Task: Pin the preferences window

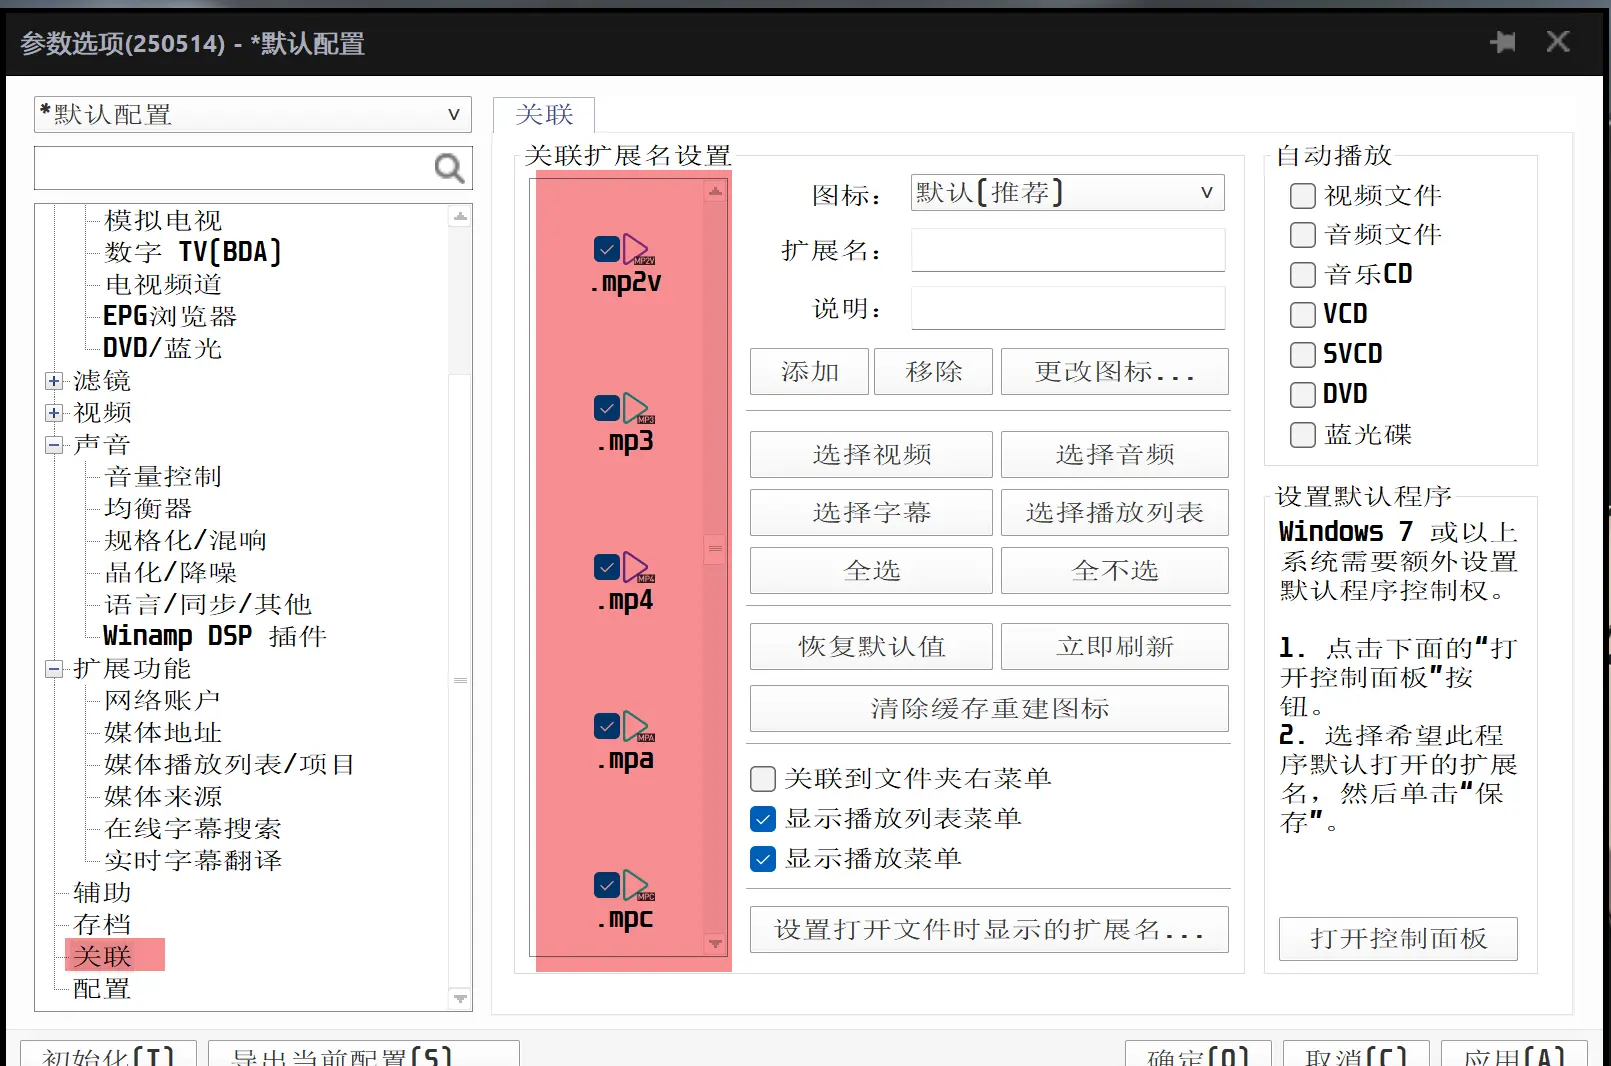Action: 1503,42
